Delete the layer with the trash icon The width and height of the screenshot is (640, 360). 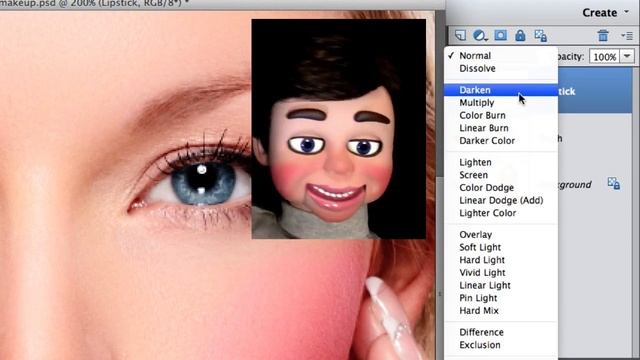click(603, 36)
